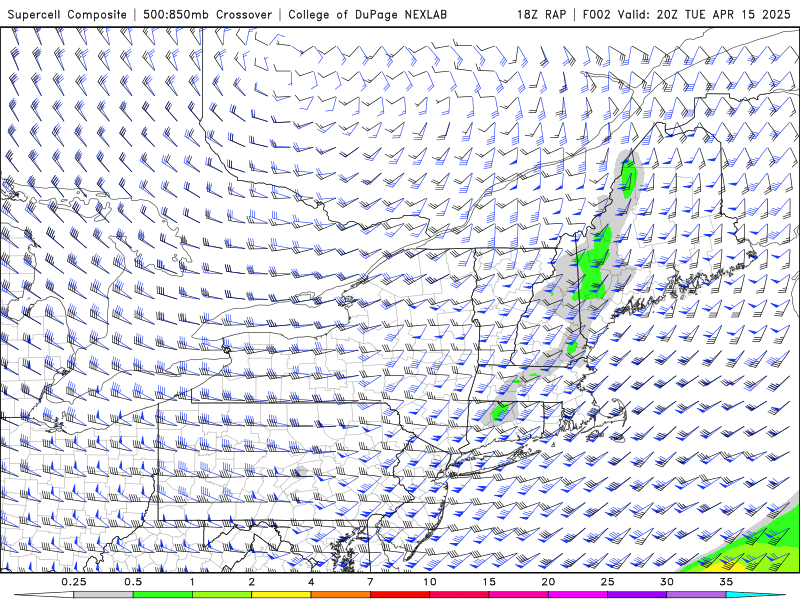
Task: Click the "College of DuPage NEXLAB" text
Action: pyautogui.click(x=367, y=14)
